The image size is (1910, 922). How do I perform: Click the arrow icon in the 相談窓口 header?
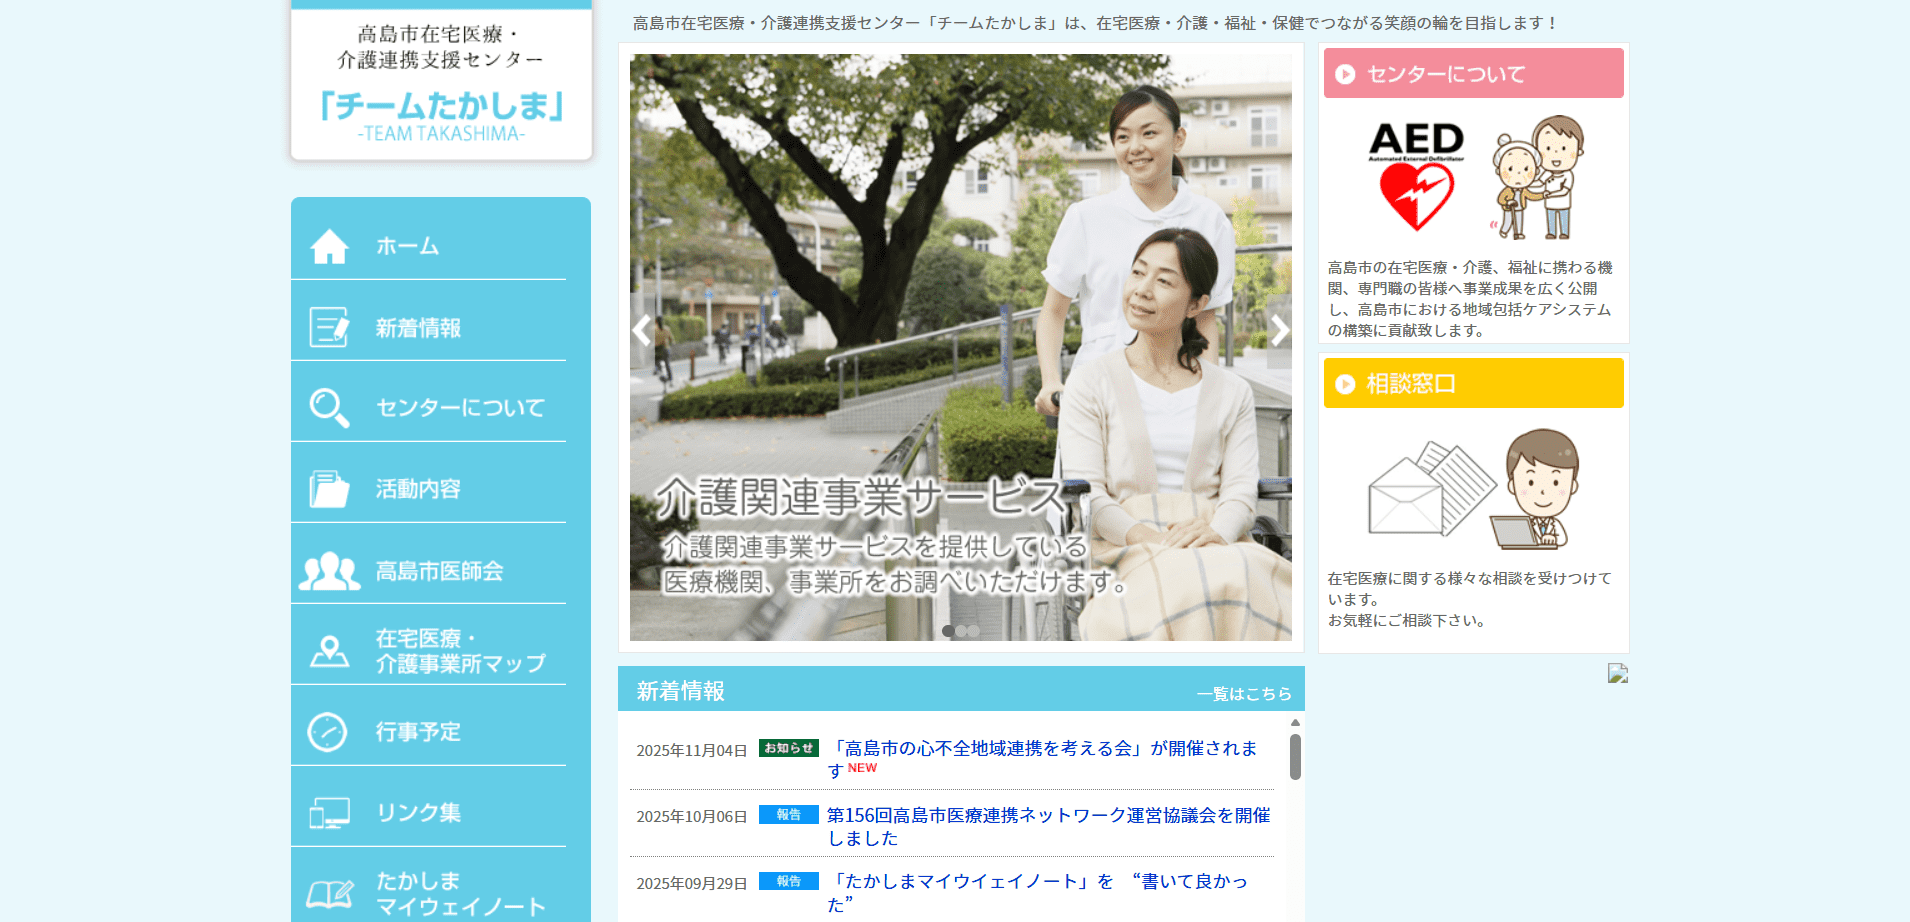click(1343, 383)
